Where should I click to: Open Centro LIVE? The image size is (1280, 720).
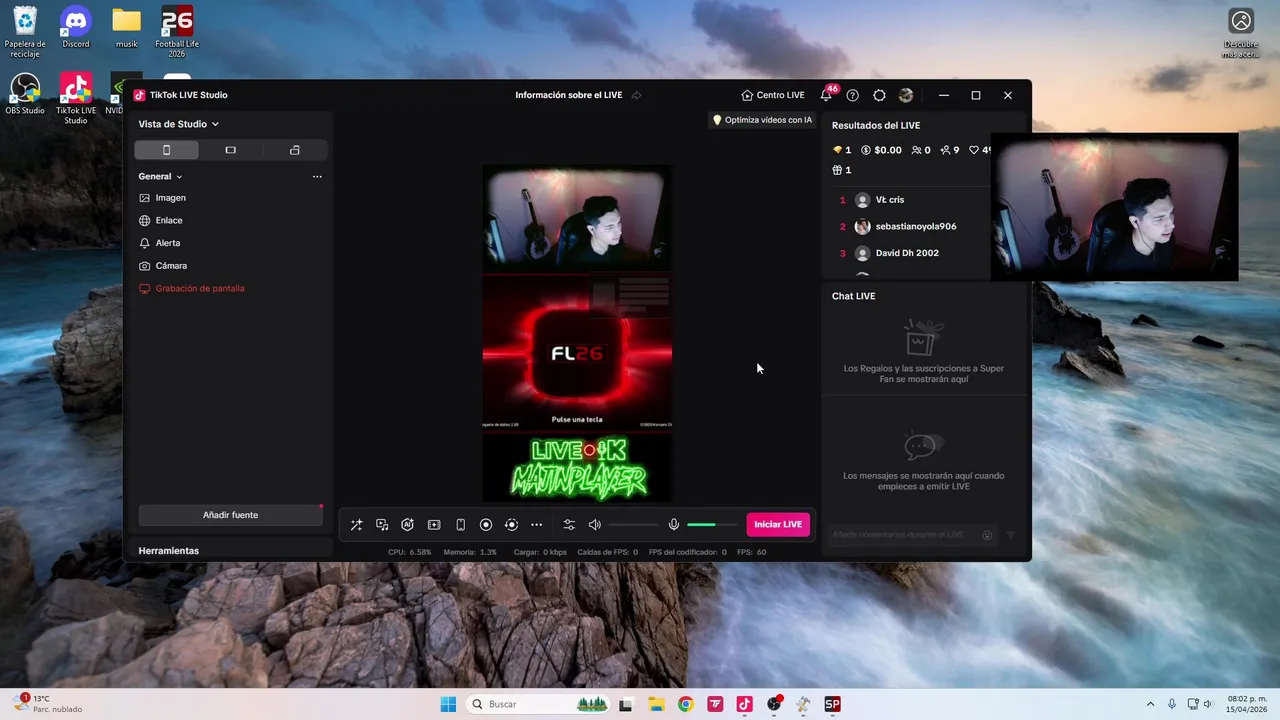(773, 95)
